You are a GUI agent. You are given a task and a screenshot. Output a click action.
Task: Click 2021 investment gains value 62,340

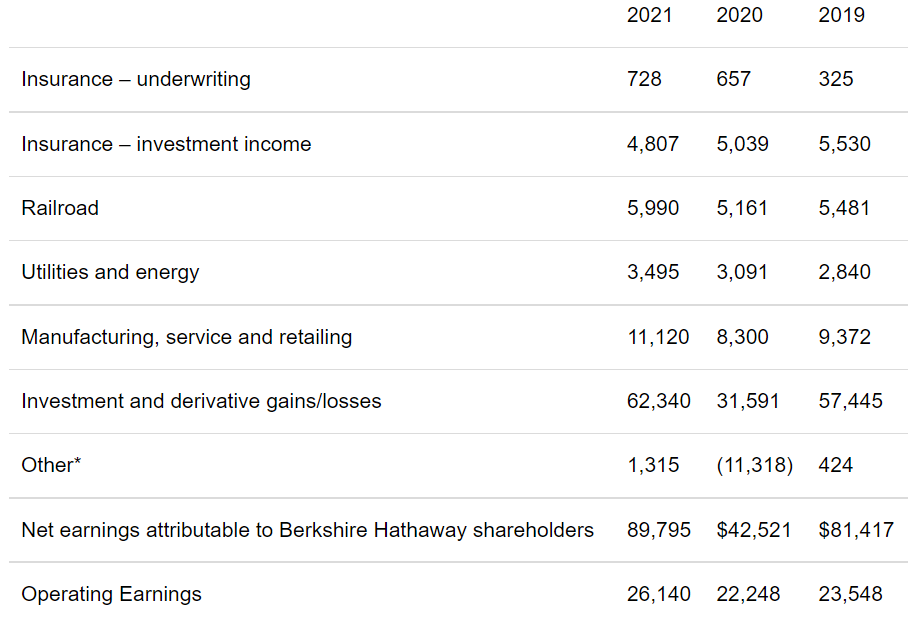[x=659, y=401]
